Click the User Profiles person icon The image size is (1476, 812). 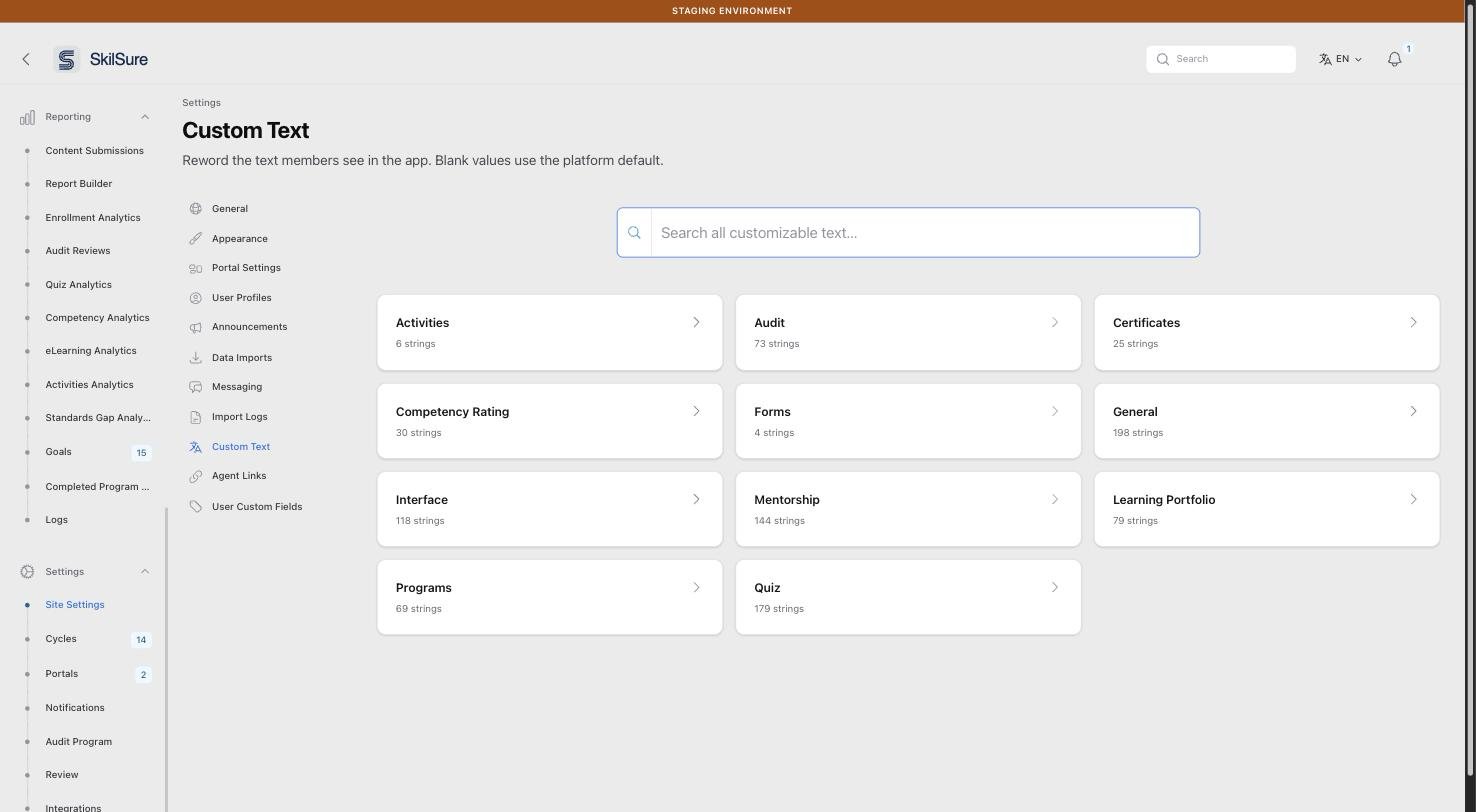tap(196, 298)
